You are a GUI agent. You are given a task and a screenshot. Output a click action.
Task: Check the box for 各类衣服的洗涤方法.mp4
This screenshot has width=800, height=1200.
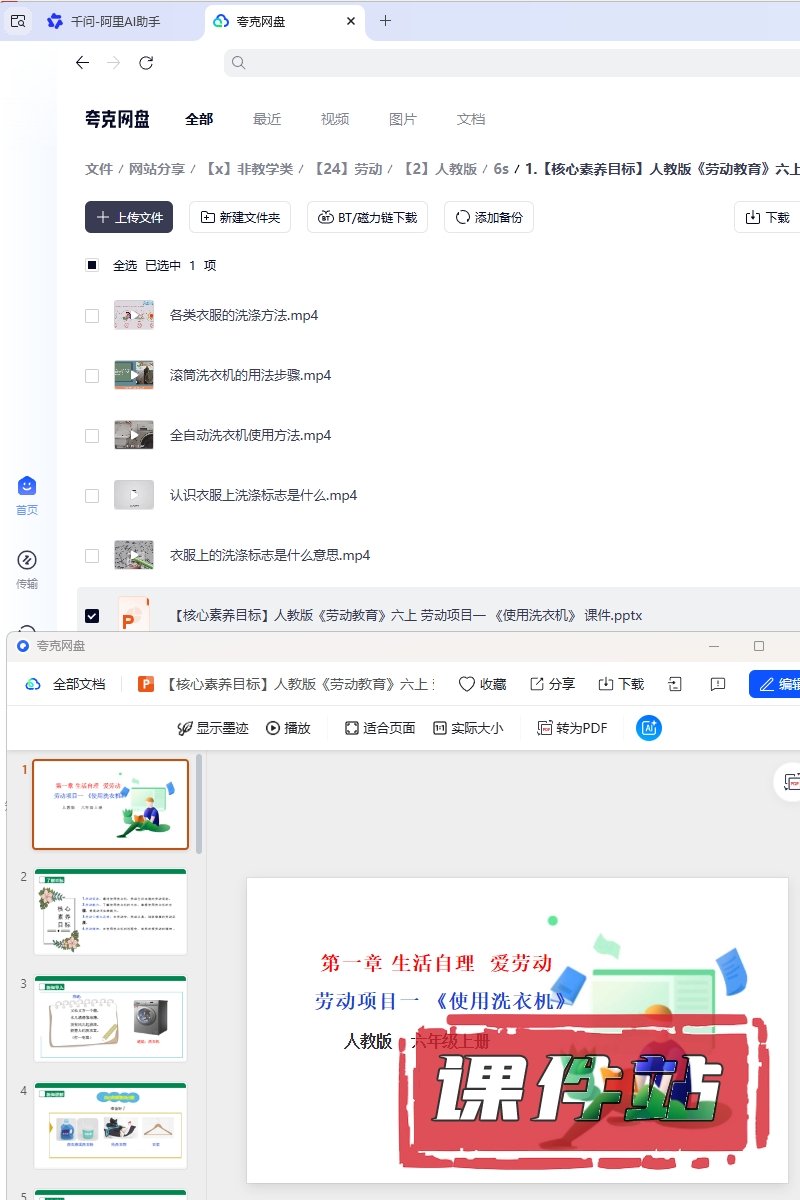[92, 316]
